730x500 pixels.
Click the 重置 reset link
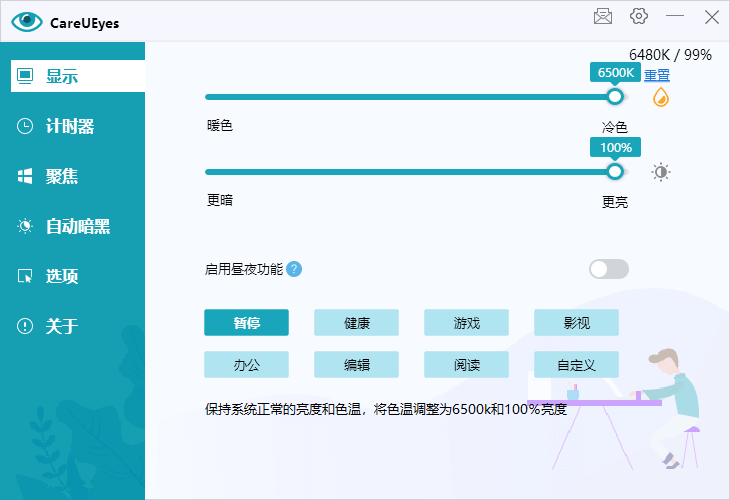pos(656,74)
